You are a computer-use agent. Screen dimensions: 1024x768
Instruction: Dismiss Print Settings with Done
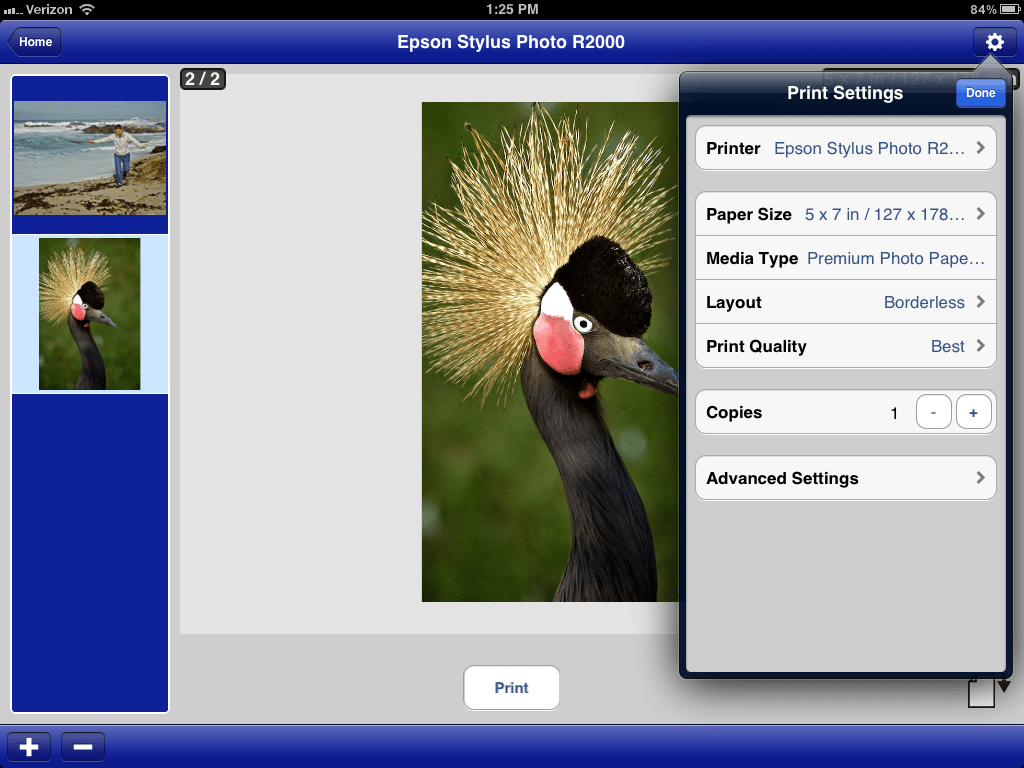point(980,93)
